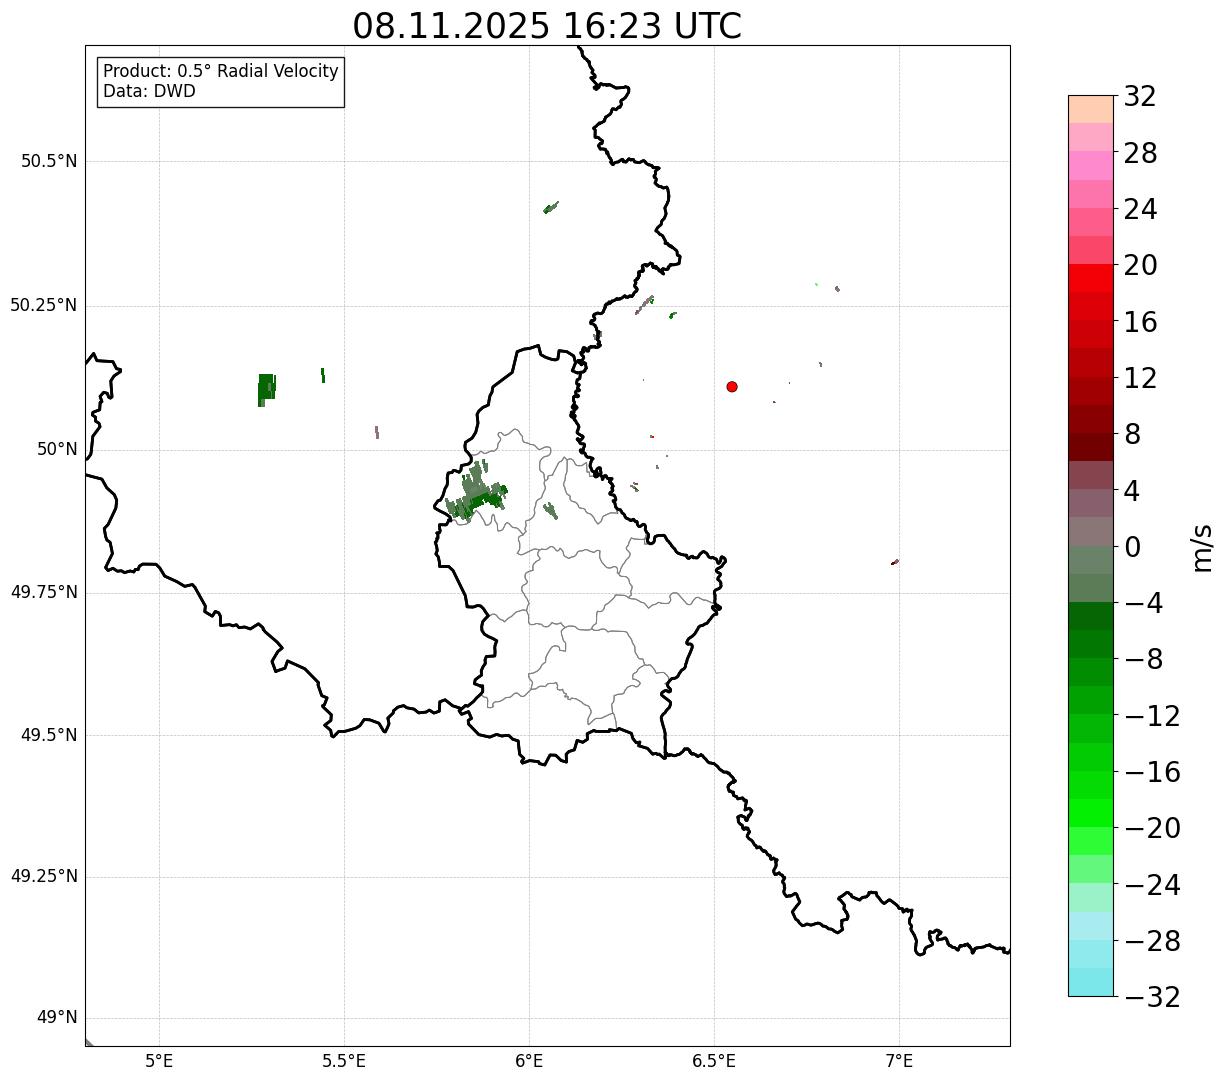1225x1081 pixels.
Task: Click the 24 colorbar tick label
Action: pos(1140,209)
